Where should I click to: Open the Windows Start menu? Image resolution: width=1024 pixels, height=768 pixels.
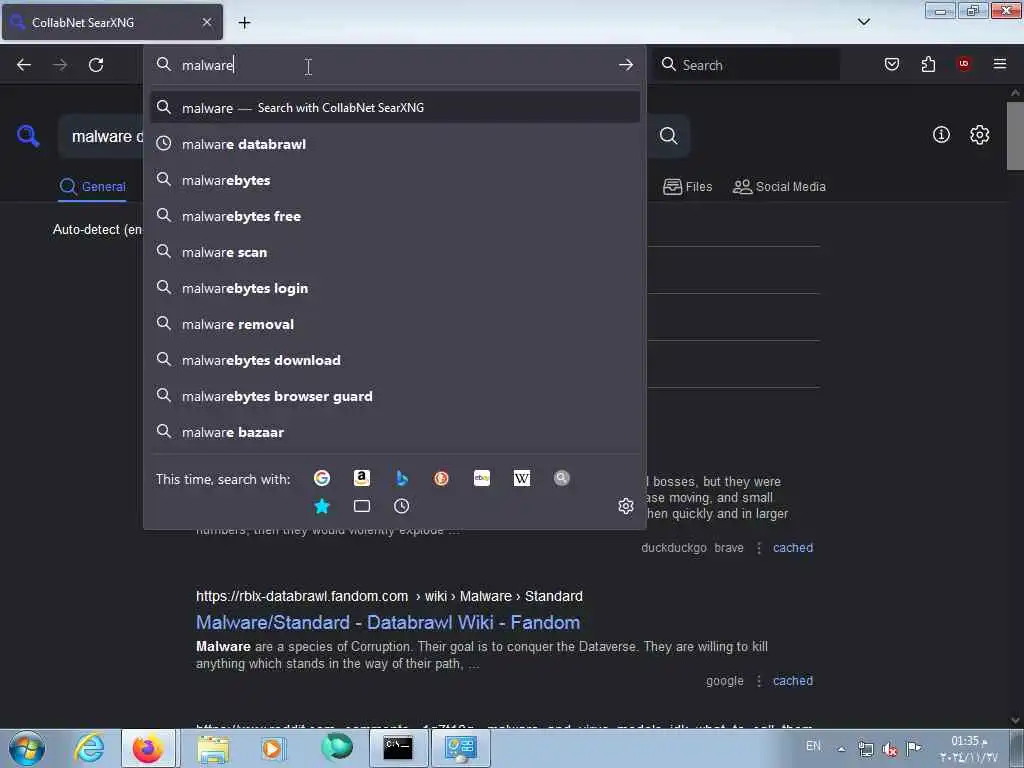(x=26, y=748)
